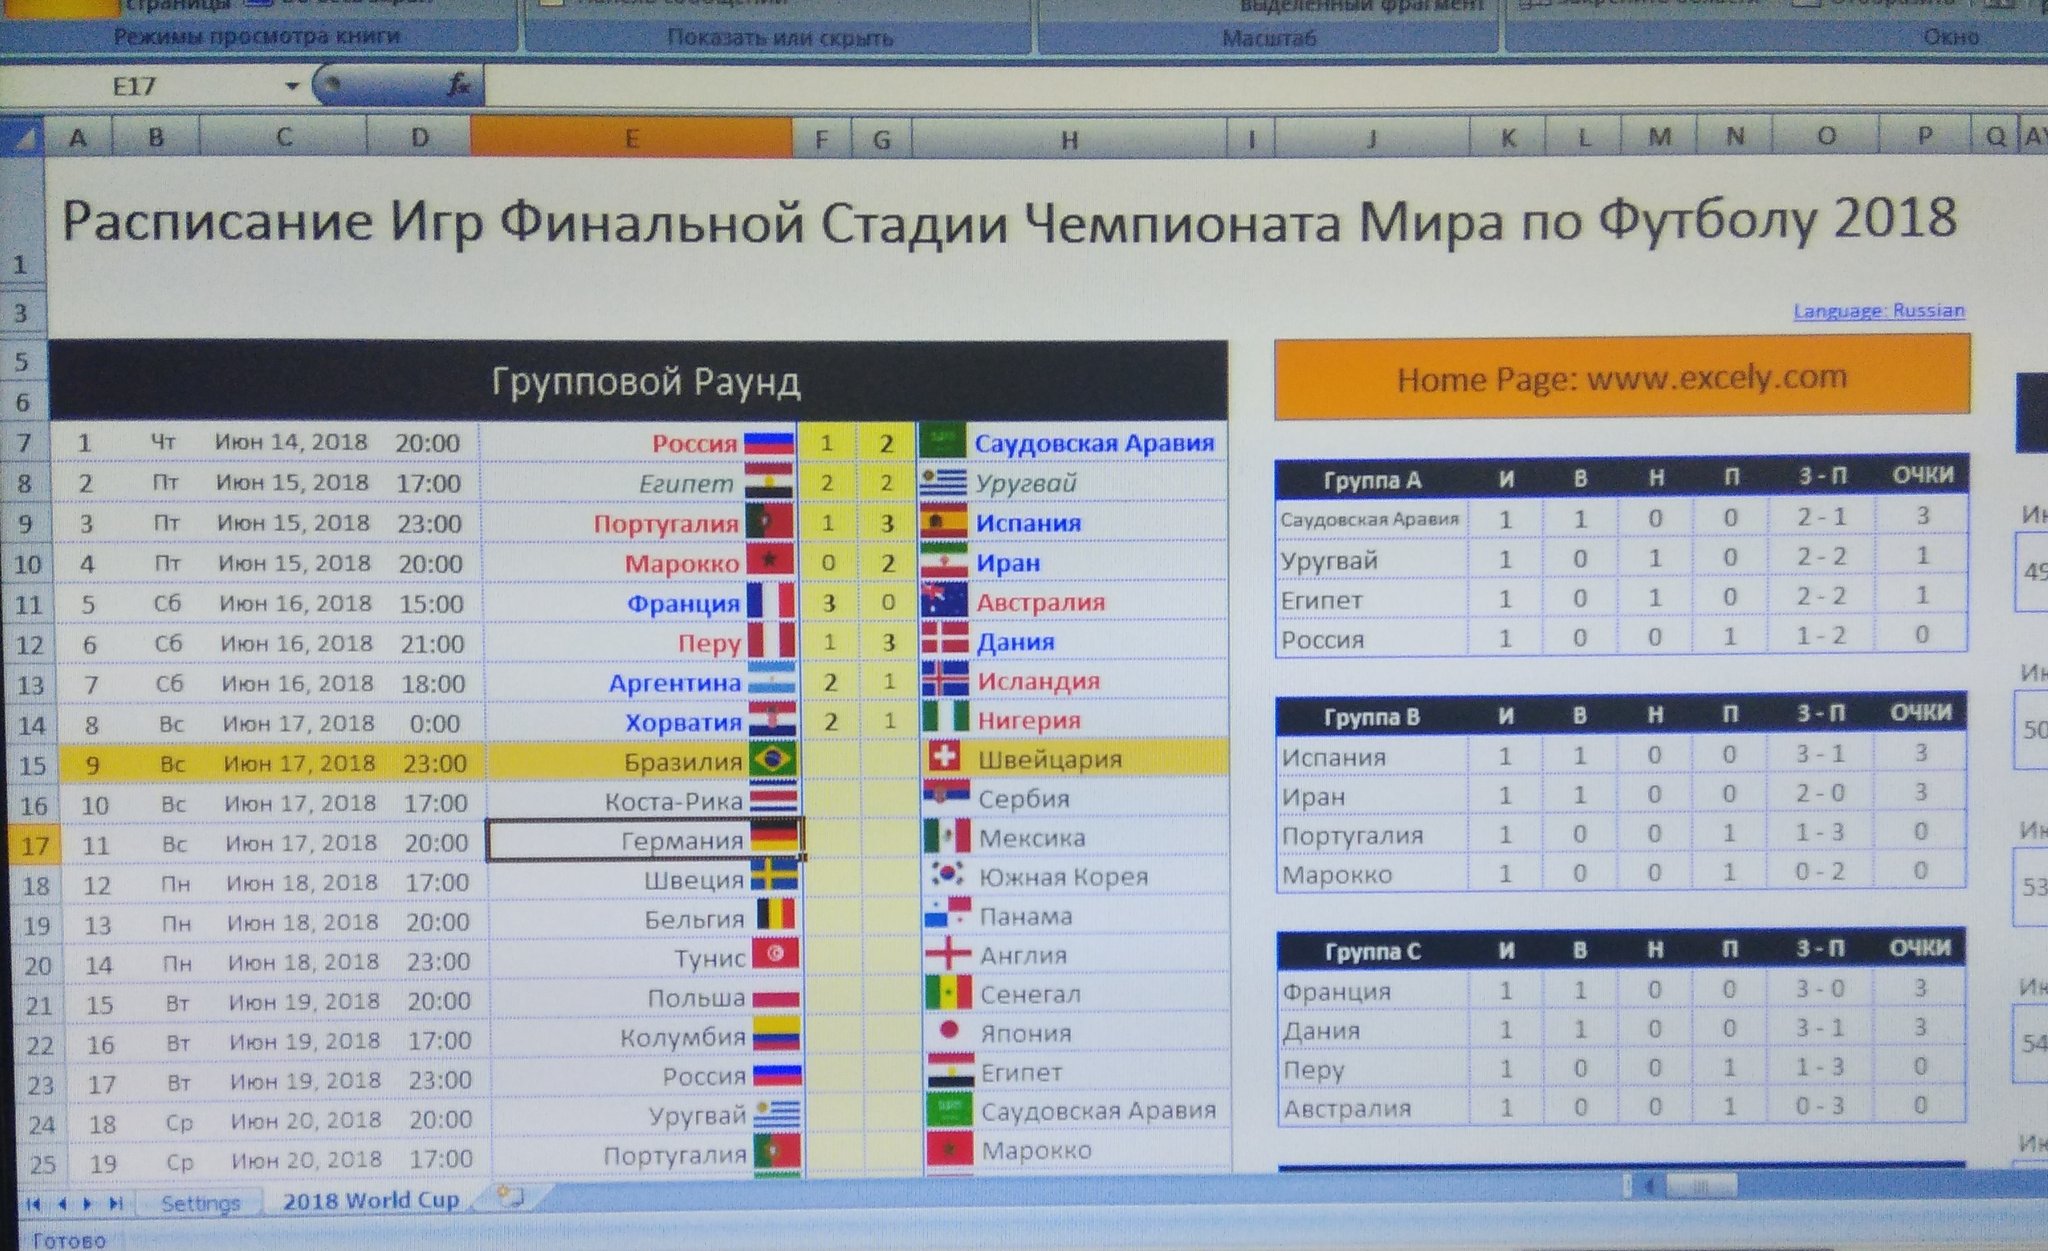Click the Colombia flag beside Колумбия
This screenshot has height=1251, width=2048.
(778, 1034)
